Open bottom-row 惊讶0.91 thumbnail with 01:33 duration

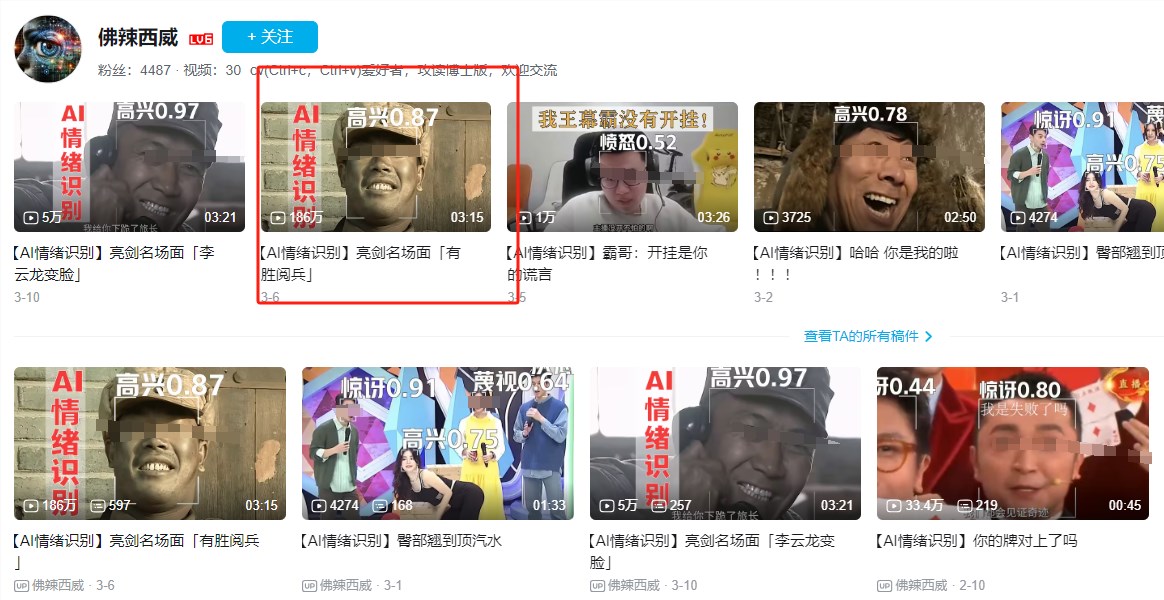click(438, 443)
